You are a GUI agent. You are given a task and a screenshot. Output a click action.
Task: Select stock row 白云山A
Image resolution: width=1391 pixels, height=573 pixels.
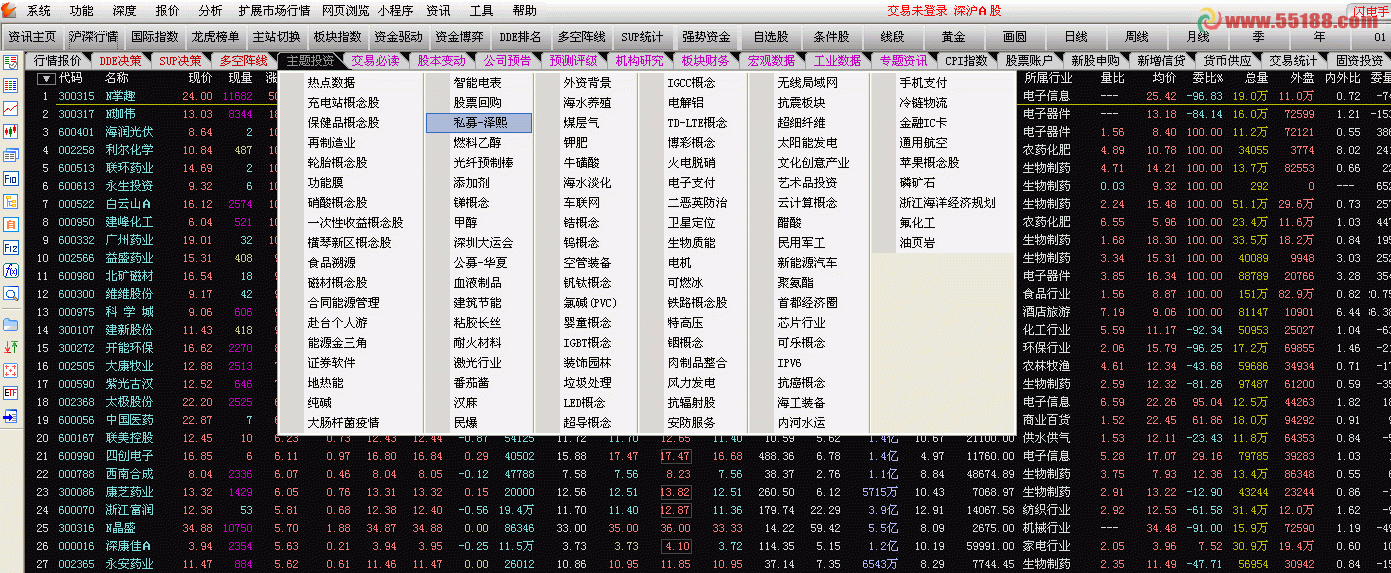click(129, 204)
